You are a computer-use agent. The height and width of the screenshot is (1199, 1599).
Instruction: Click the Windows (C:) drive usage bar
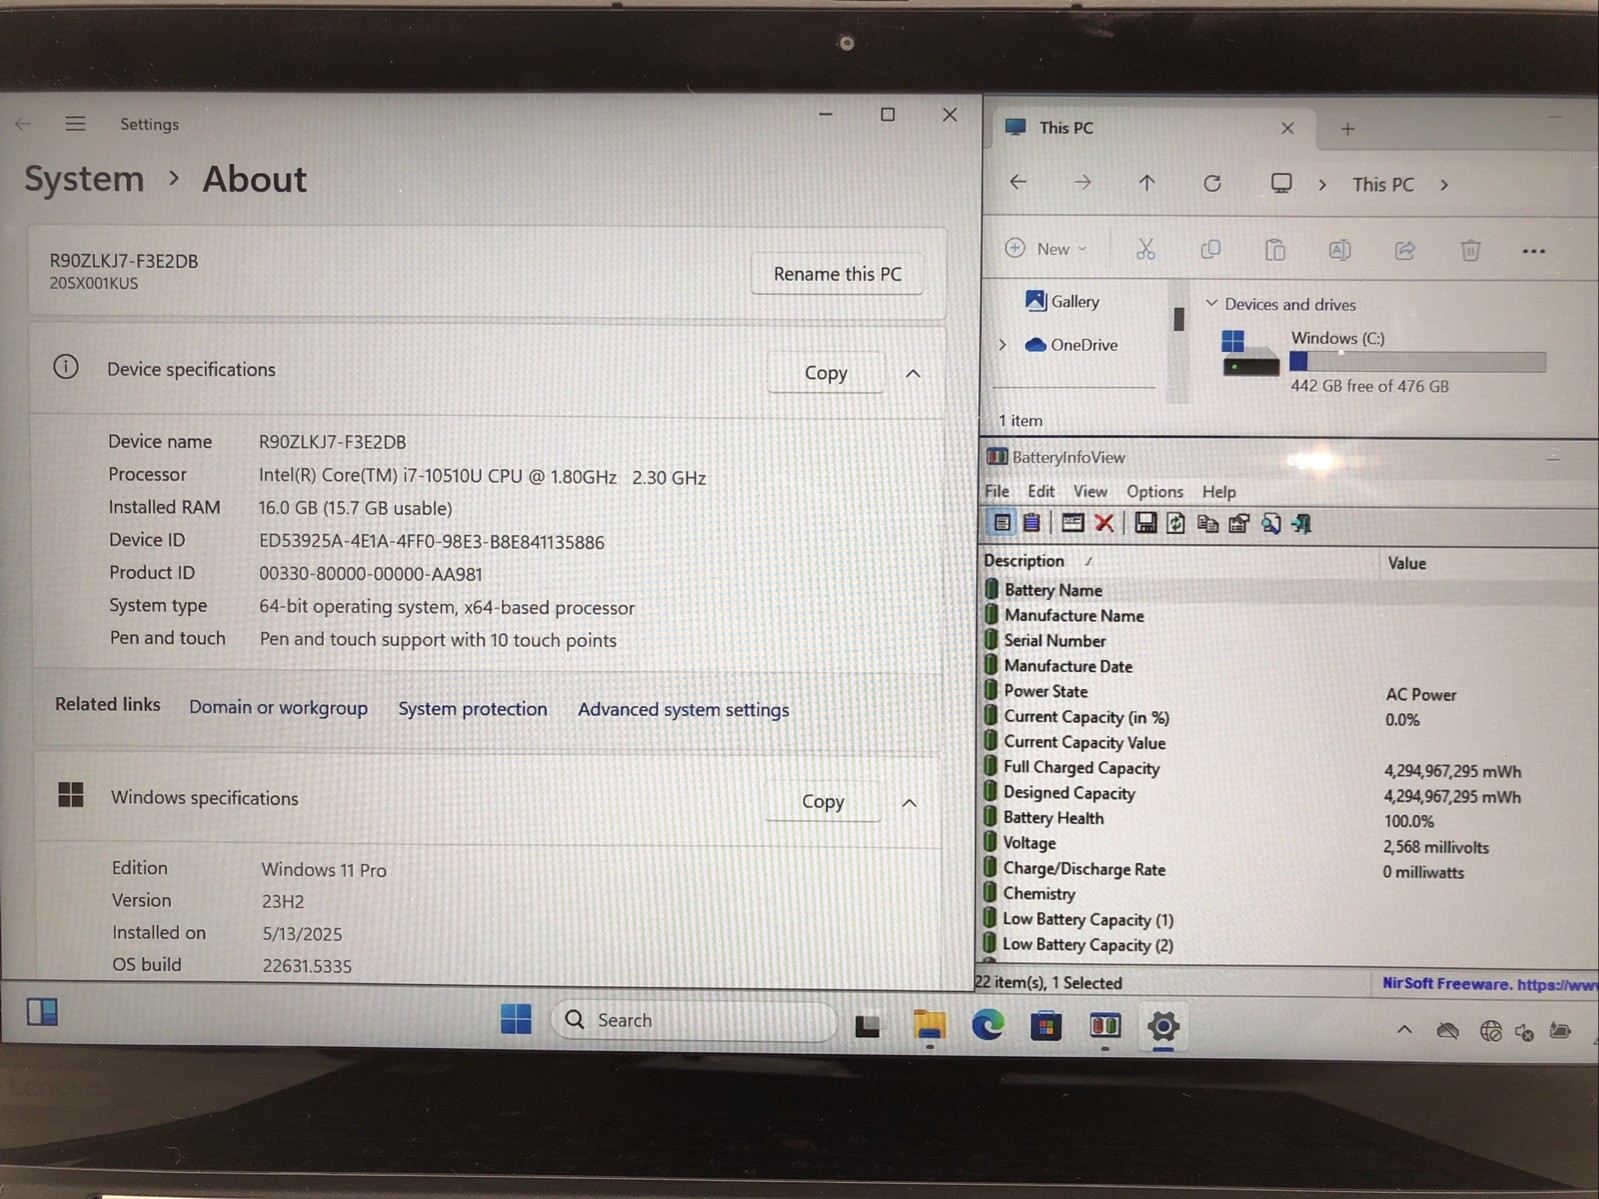pos(1418,362)
